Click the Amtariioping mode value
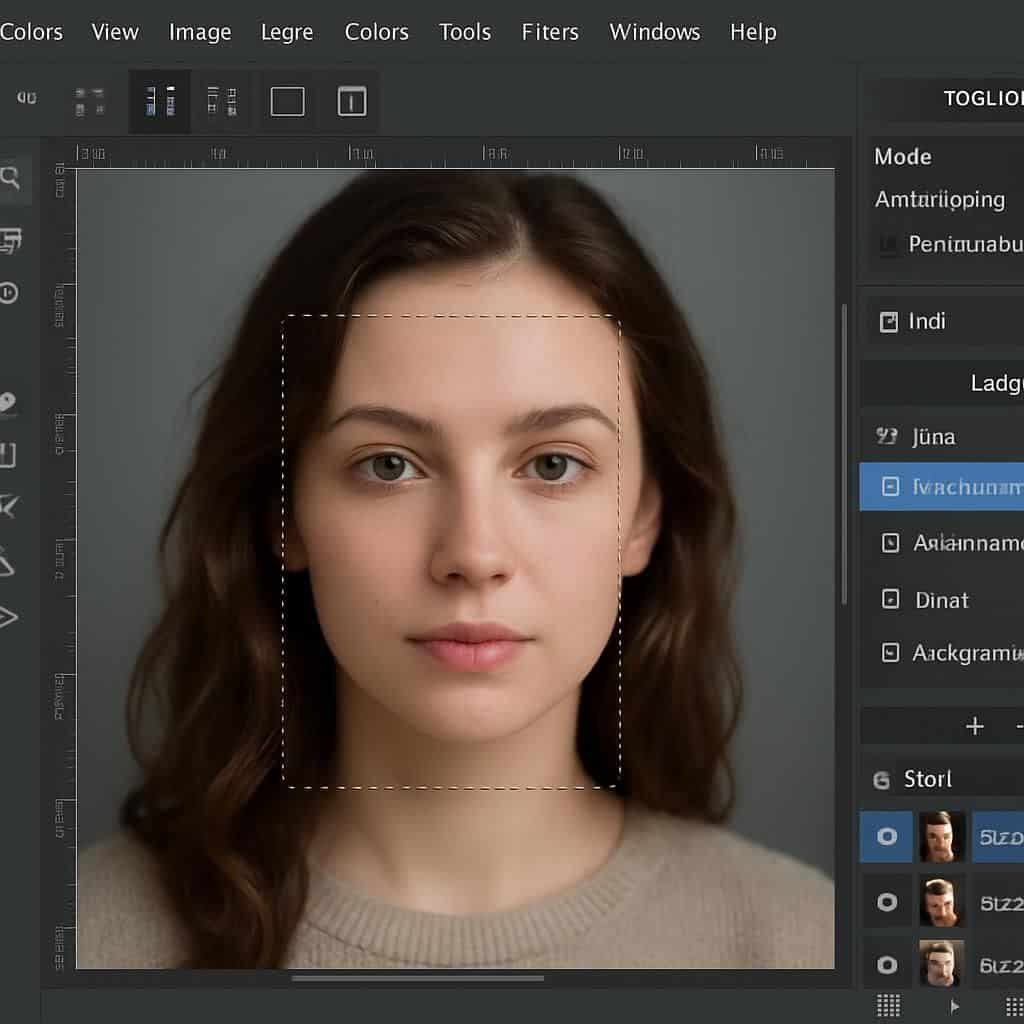 [940, 199]
